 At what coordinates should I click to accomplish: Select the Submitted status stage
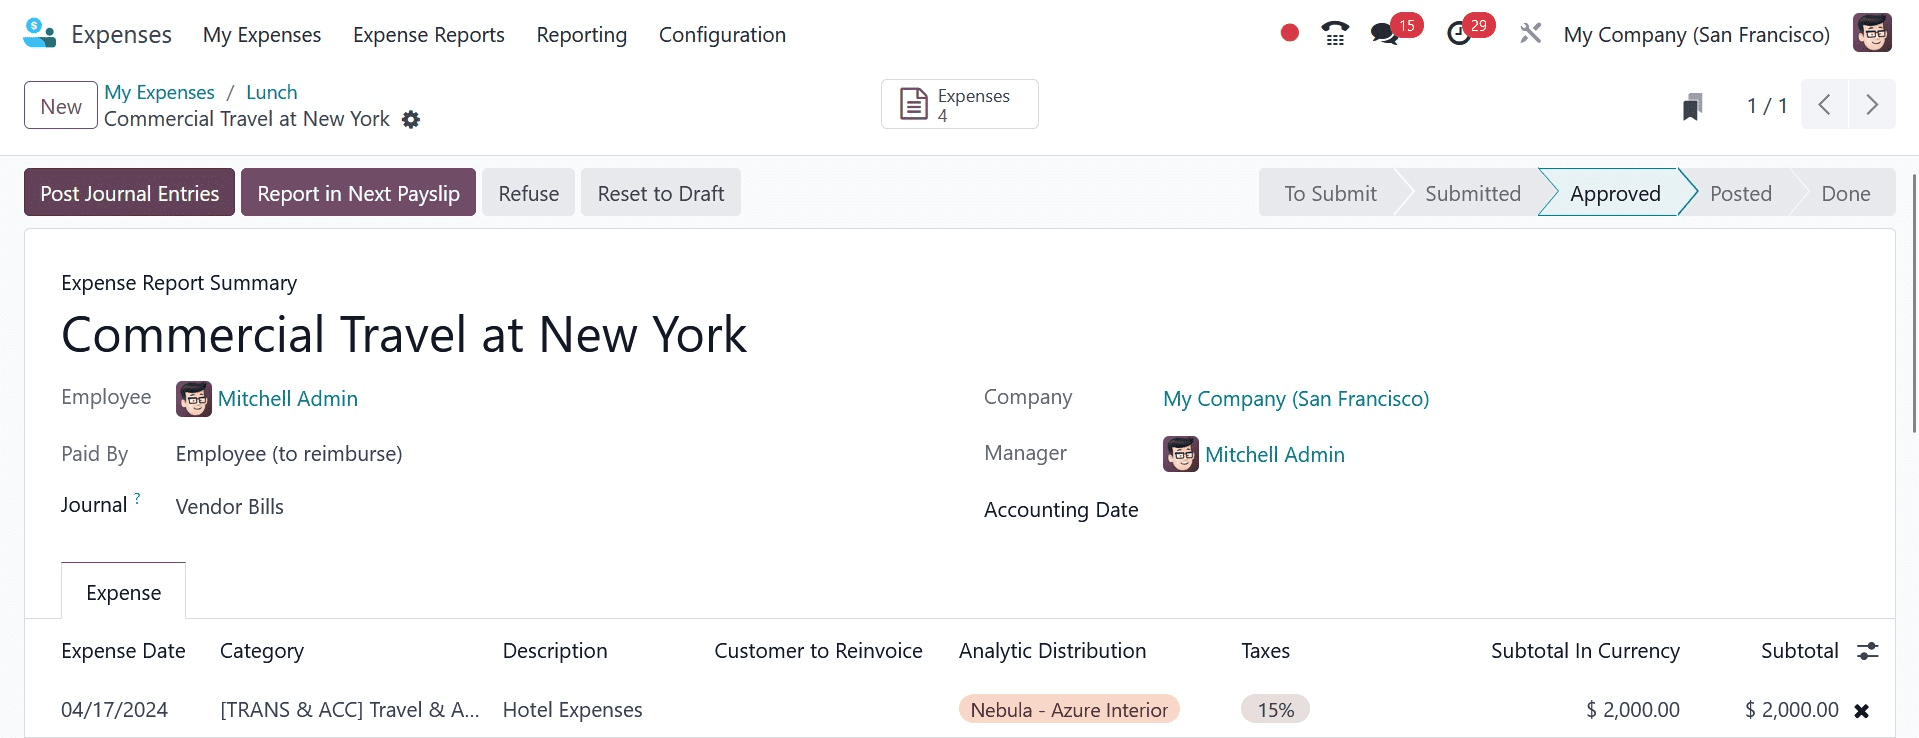click(1472, 193)
